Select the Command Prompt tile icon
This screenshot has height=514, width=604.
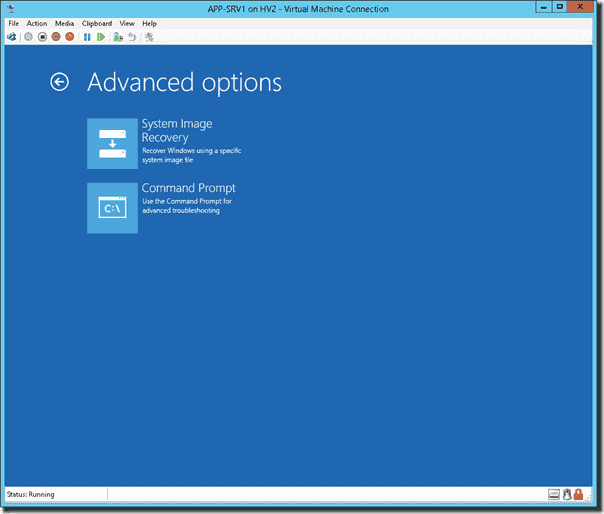click(x=112, y=208)
